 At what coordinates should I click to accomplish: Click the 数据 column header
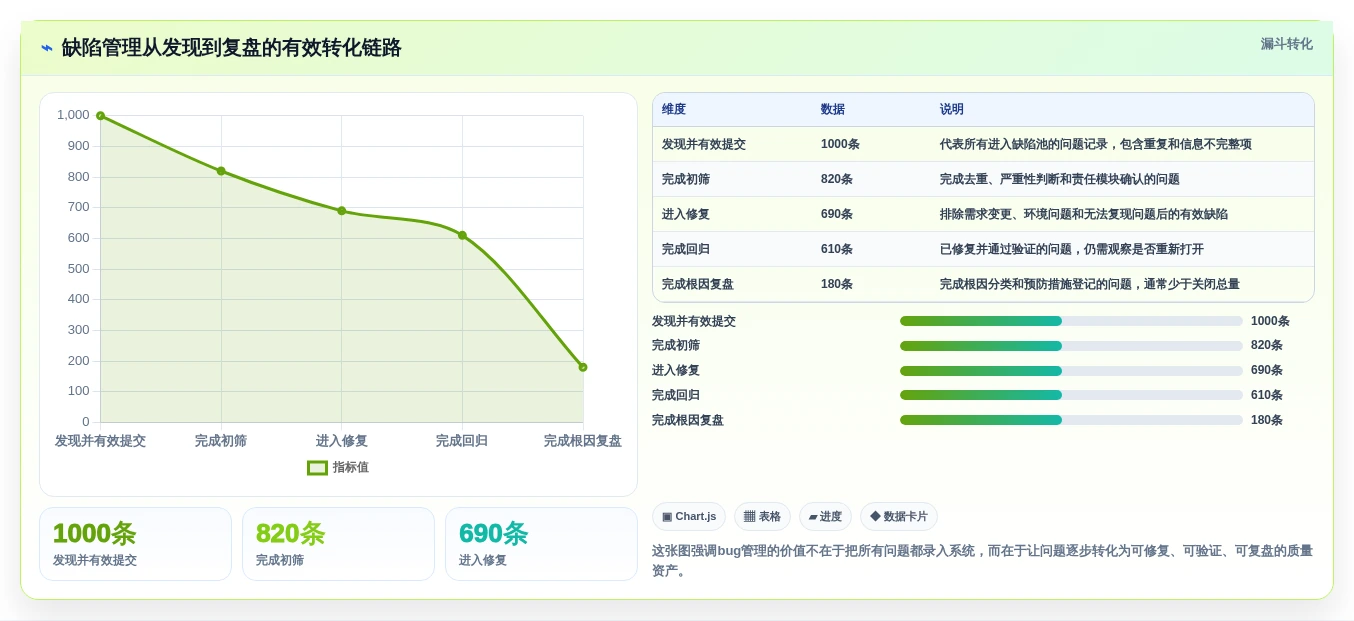coord(833,110)
